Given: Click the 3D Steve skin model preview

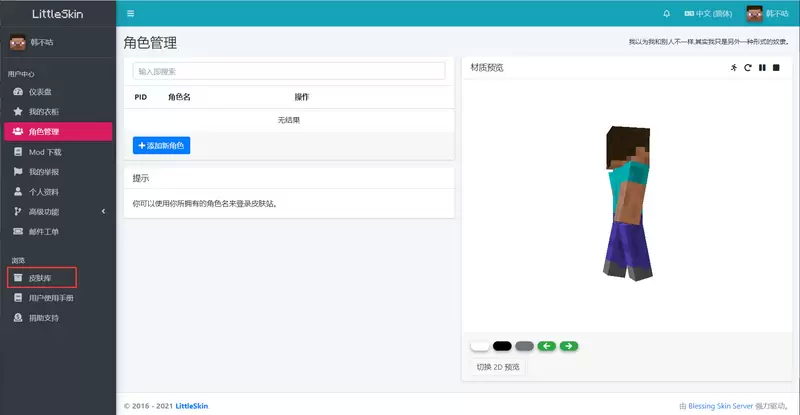Looking at the screenshot, I should click(628, 203).
